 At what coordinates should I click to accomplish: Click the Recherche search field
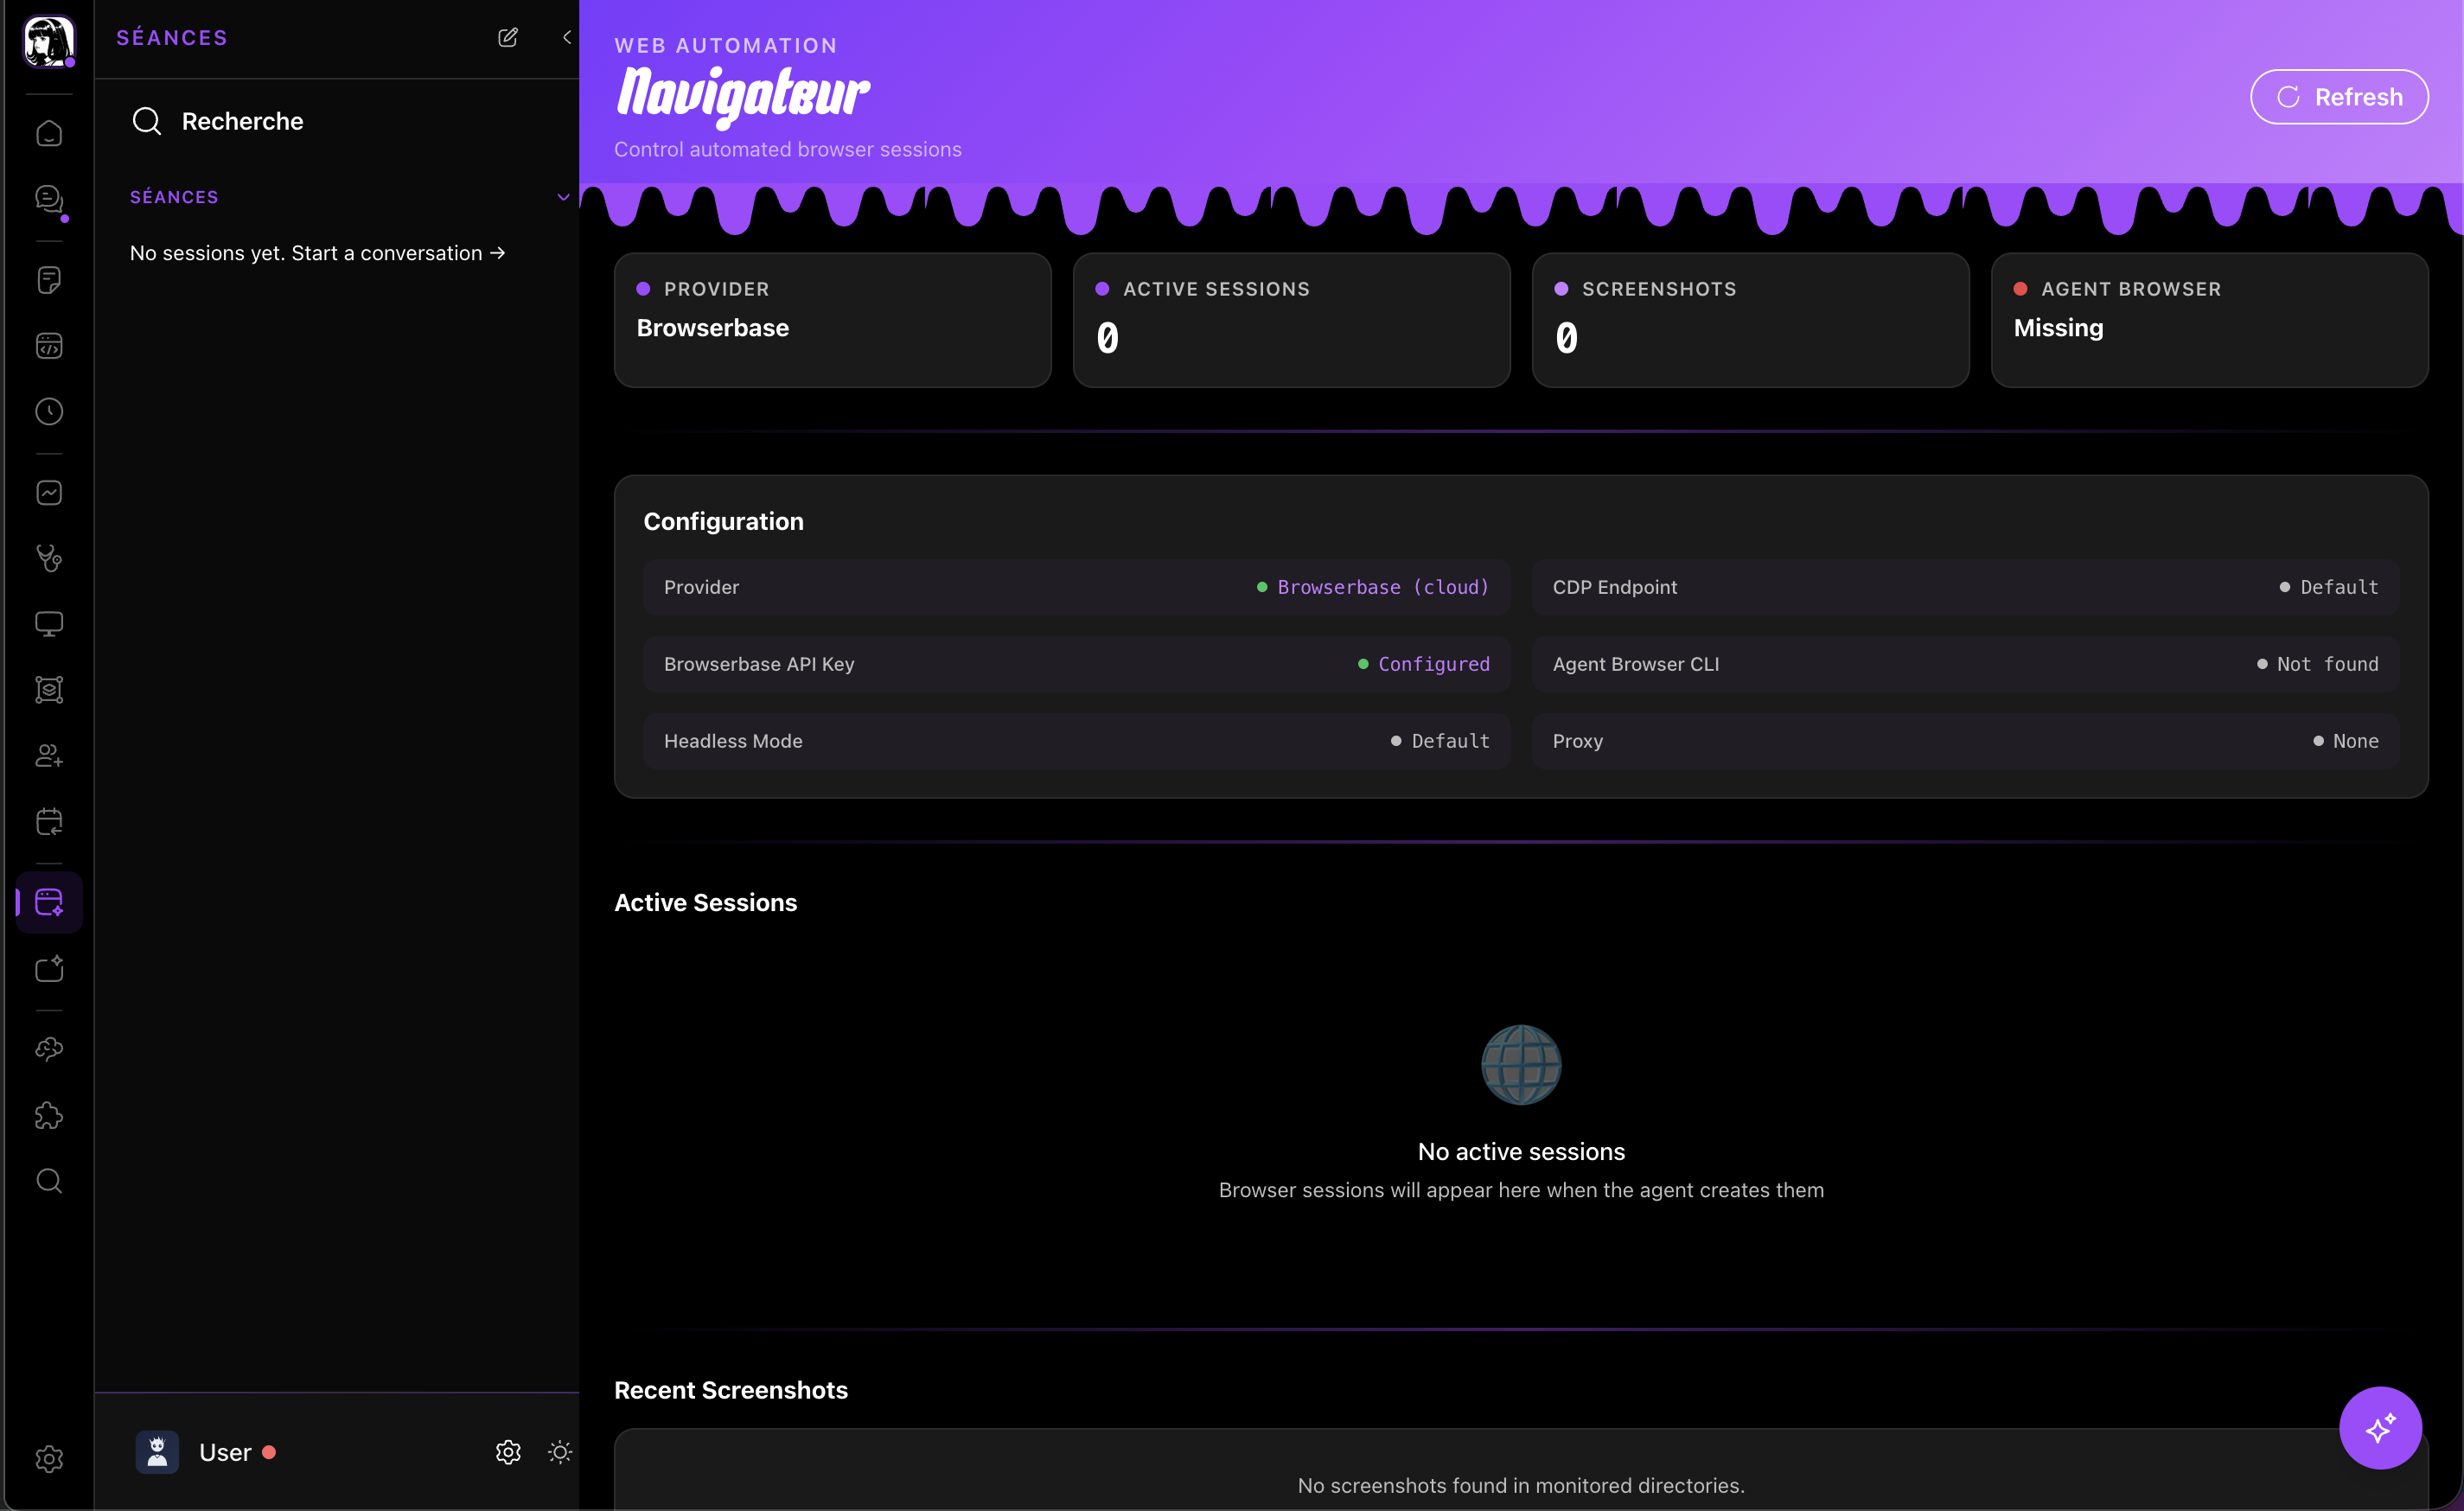tap(242, 121)
